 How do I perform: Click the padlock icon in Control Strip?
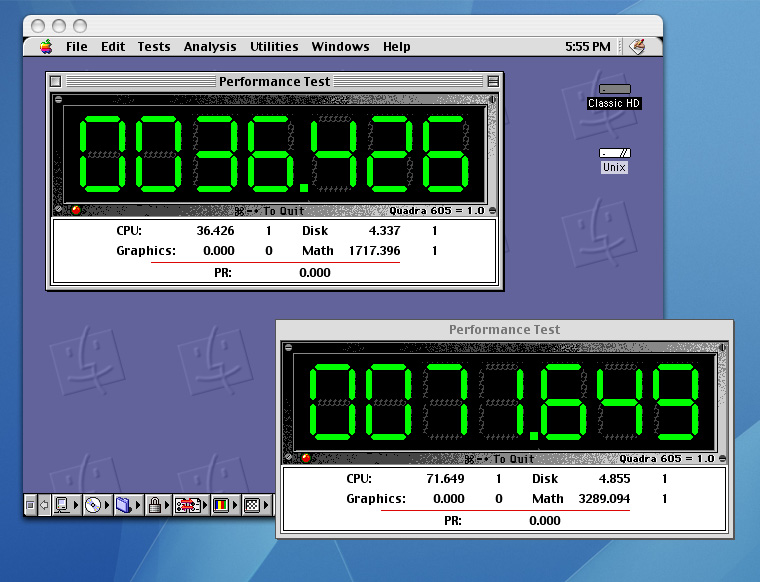click(x=155, y=505)
